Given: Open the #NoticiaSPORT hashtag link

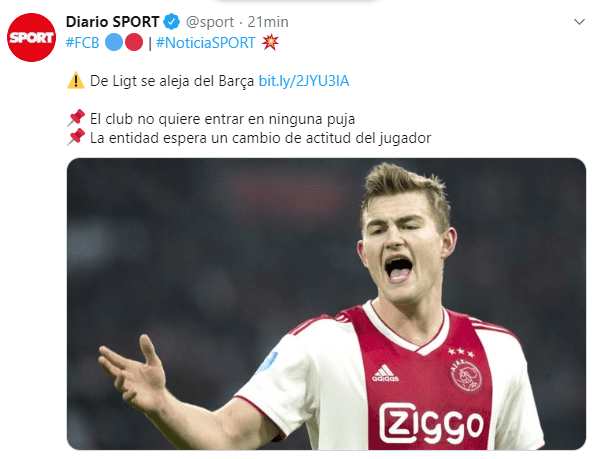Looking at the screenshot, I should (x=205, y=43).
